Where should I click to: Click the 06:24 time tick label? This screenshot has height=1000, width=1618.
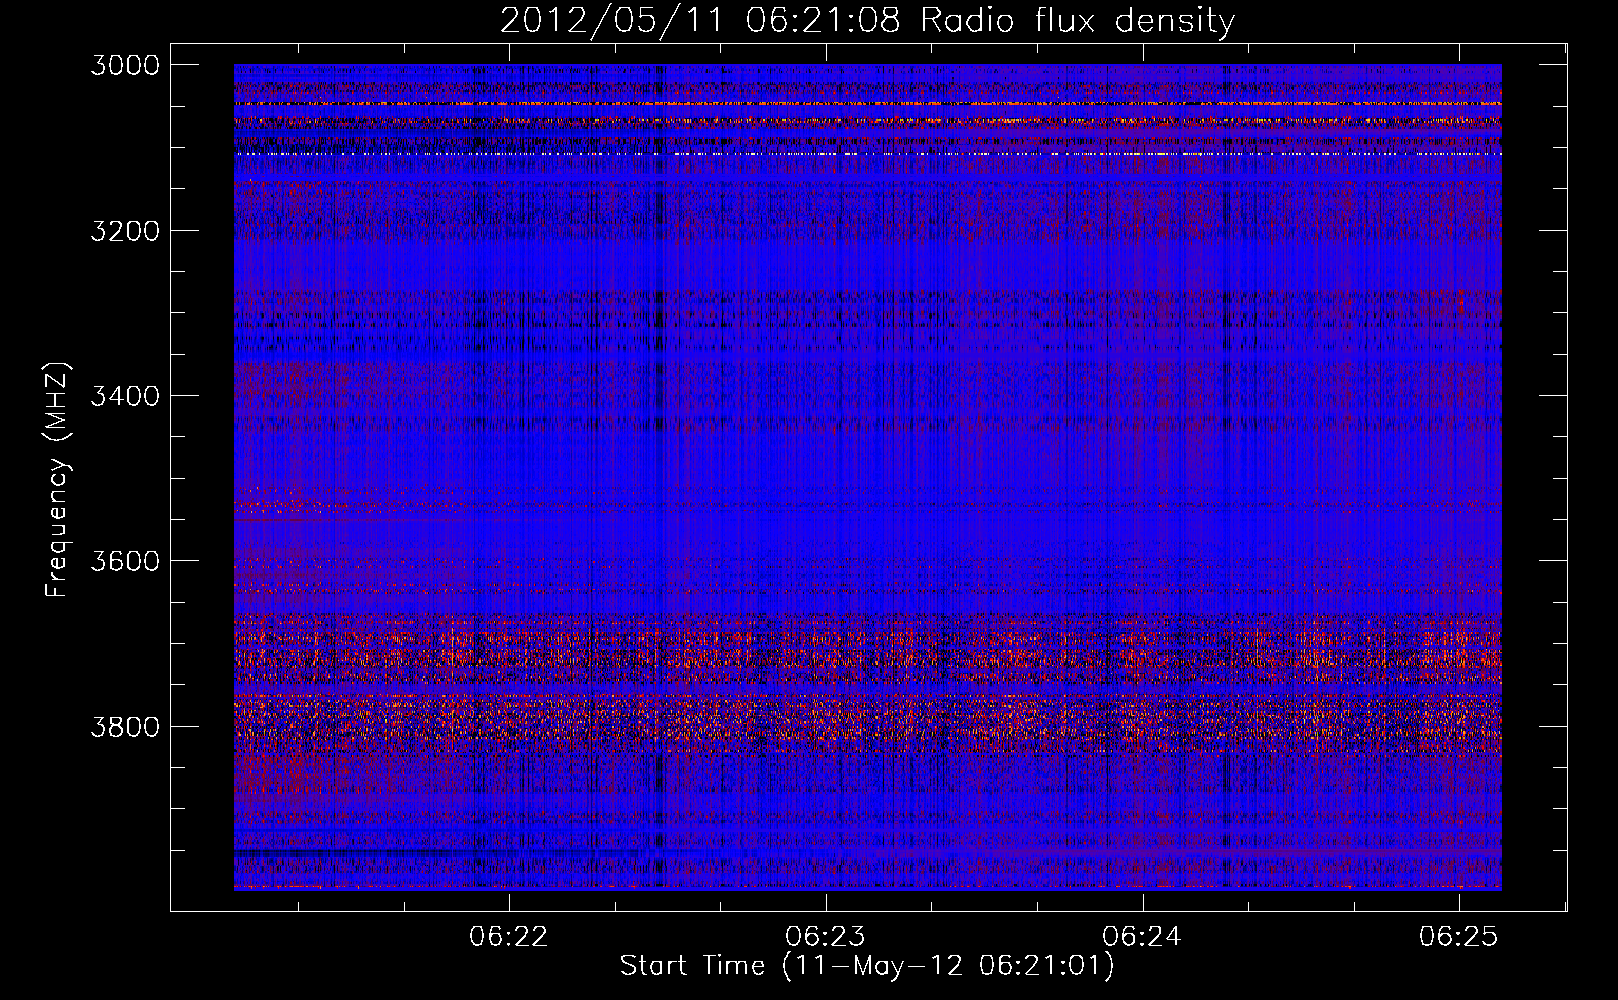click(x=1142, y=936)
